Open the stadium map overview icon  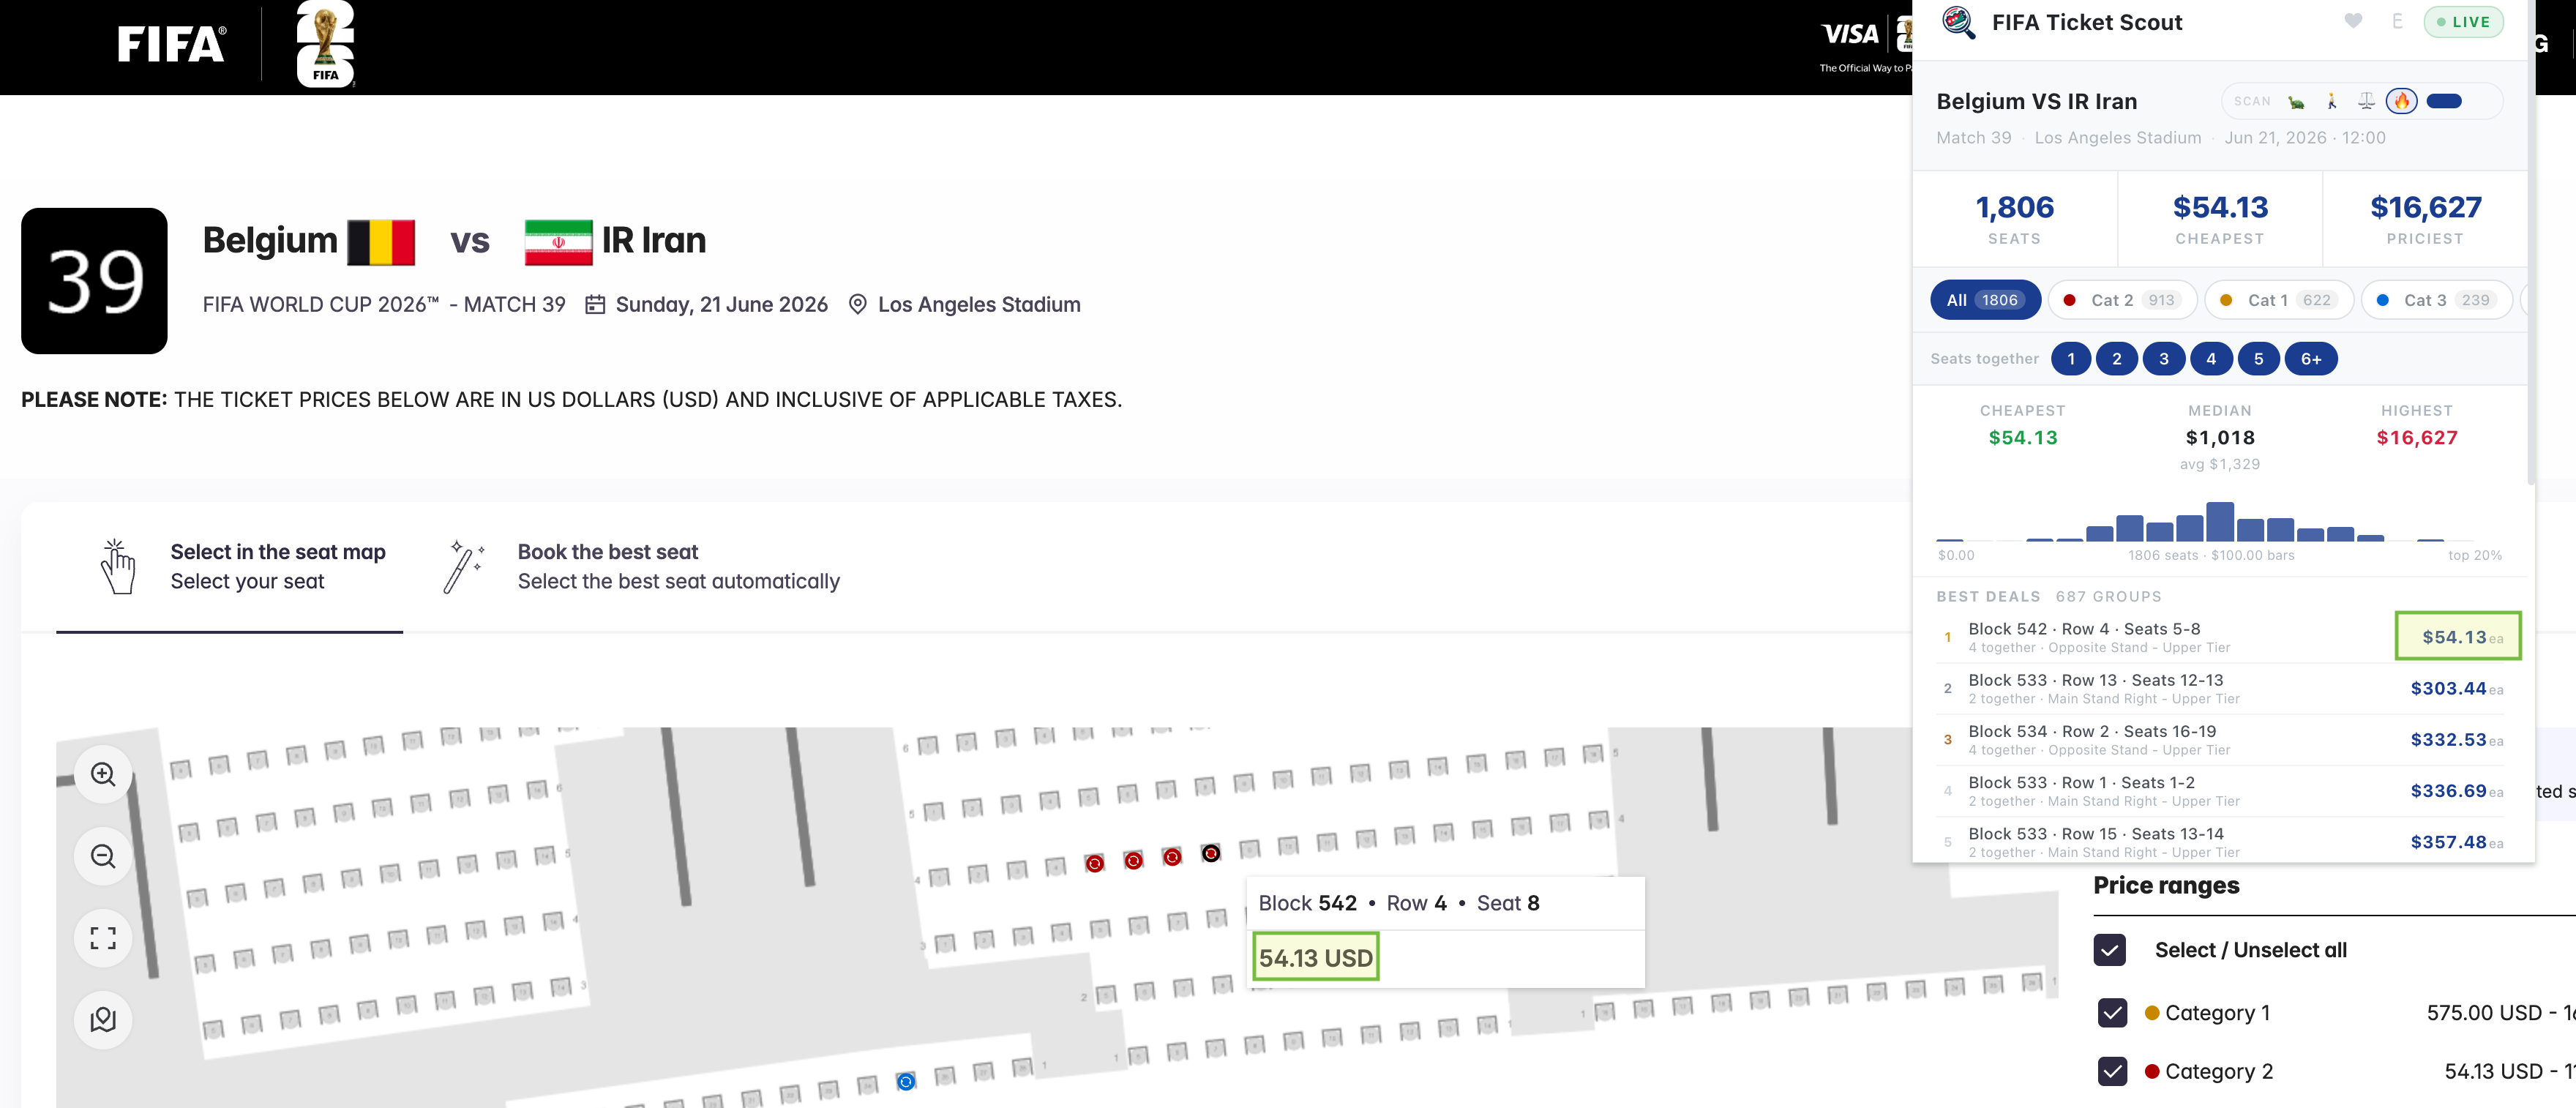102,1019
